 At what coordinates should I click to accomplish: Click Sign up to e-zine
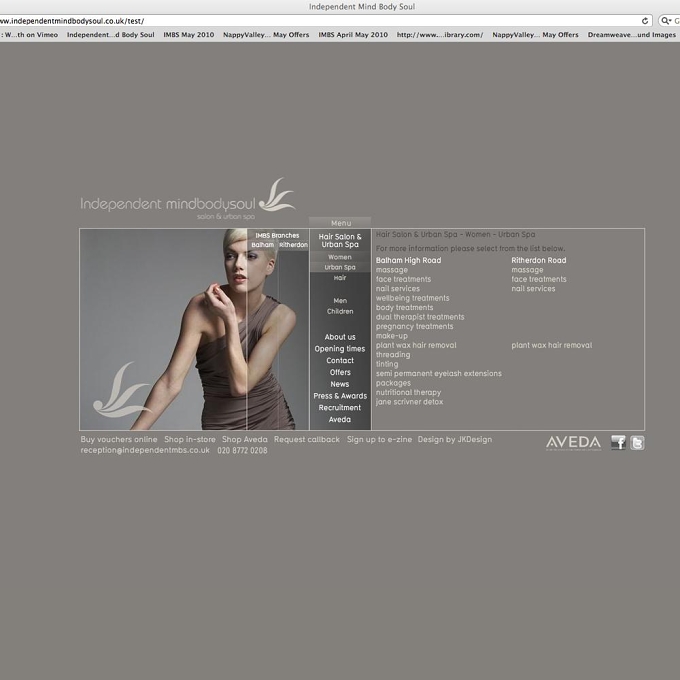point(379,439)
